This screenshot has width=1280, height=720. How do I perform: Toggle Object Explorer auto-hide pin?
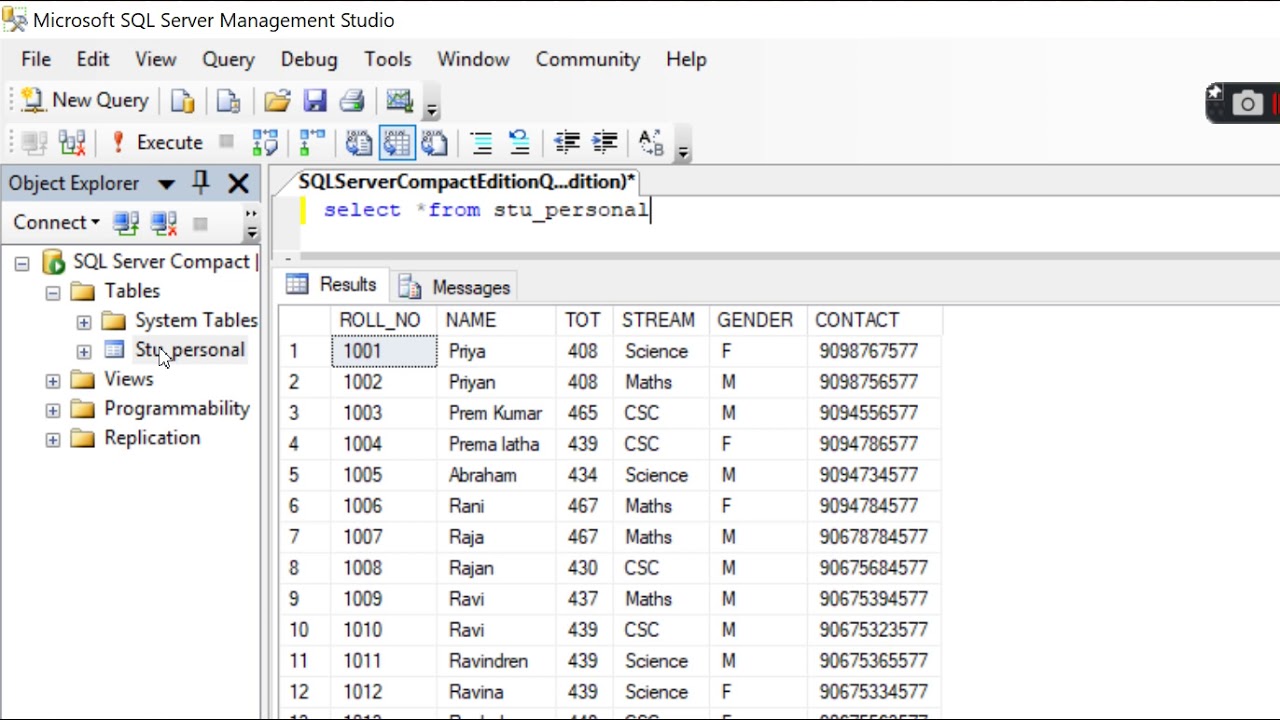tap(201, 183)
